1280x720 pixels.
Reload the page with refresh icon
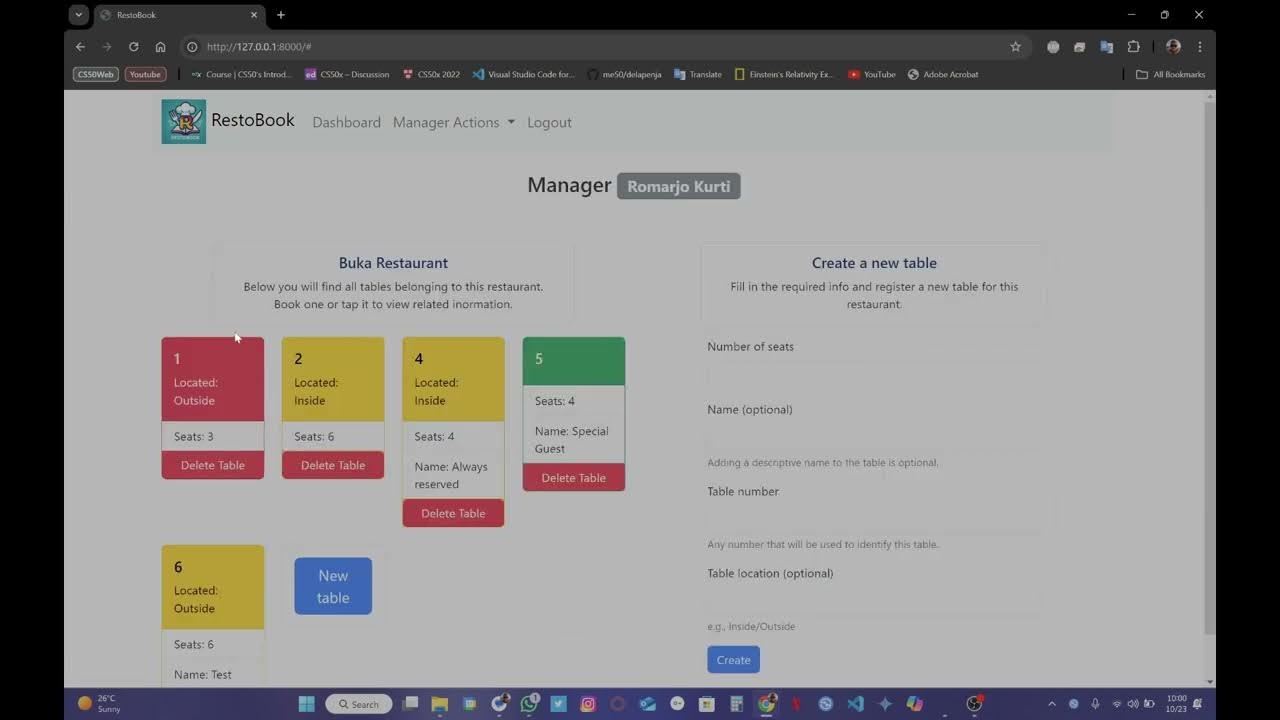pos(133,47)
